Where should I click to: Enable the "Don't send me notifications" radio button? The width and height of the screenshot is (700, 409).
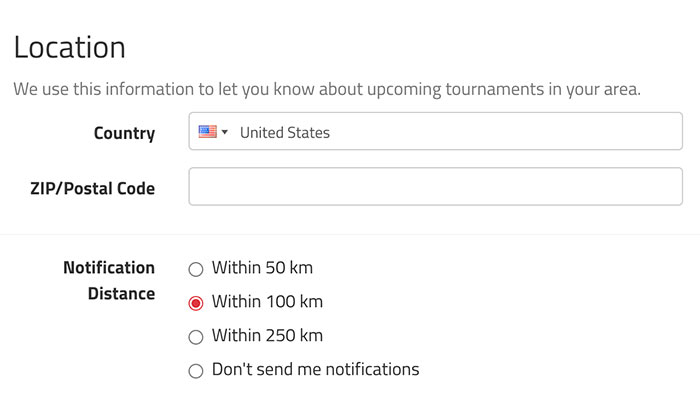[x=196, y=371]
